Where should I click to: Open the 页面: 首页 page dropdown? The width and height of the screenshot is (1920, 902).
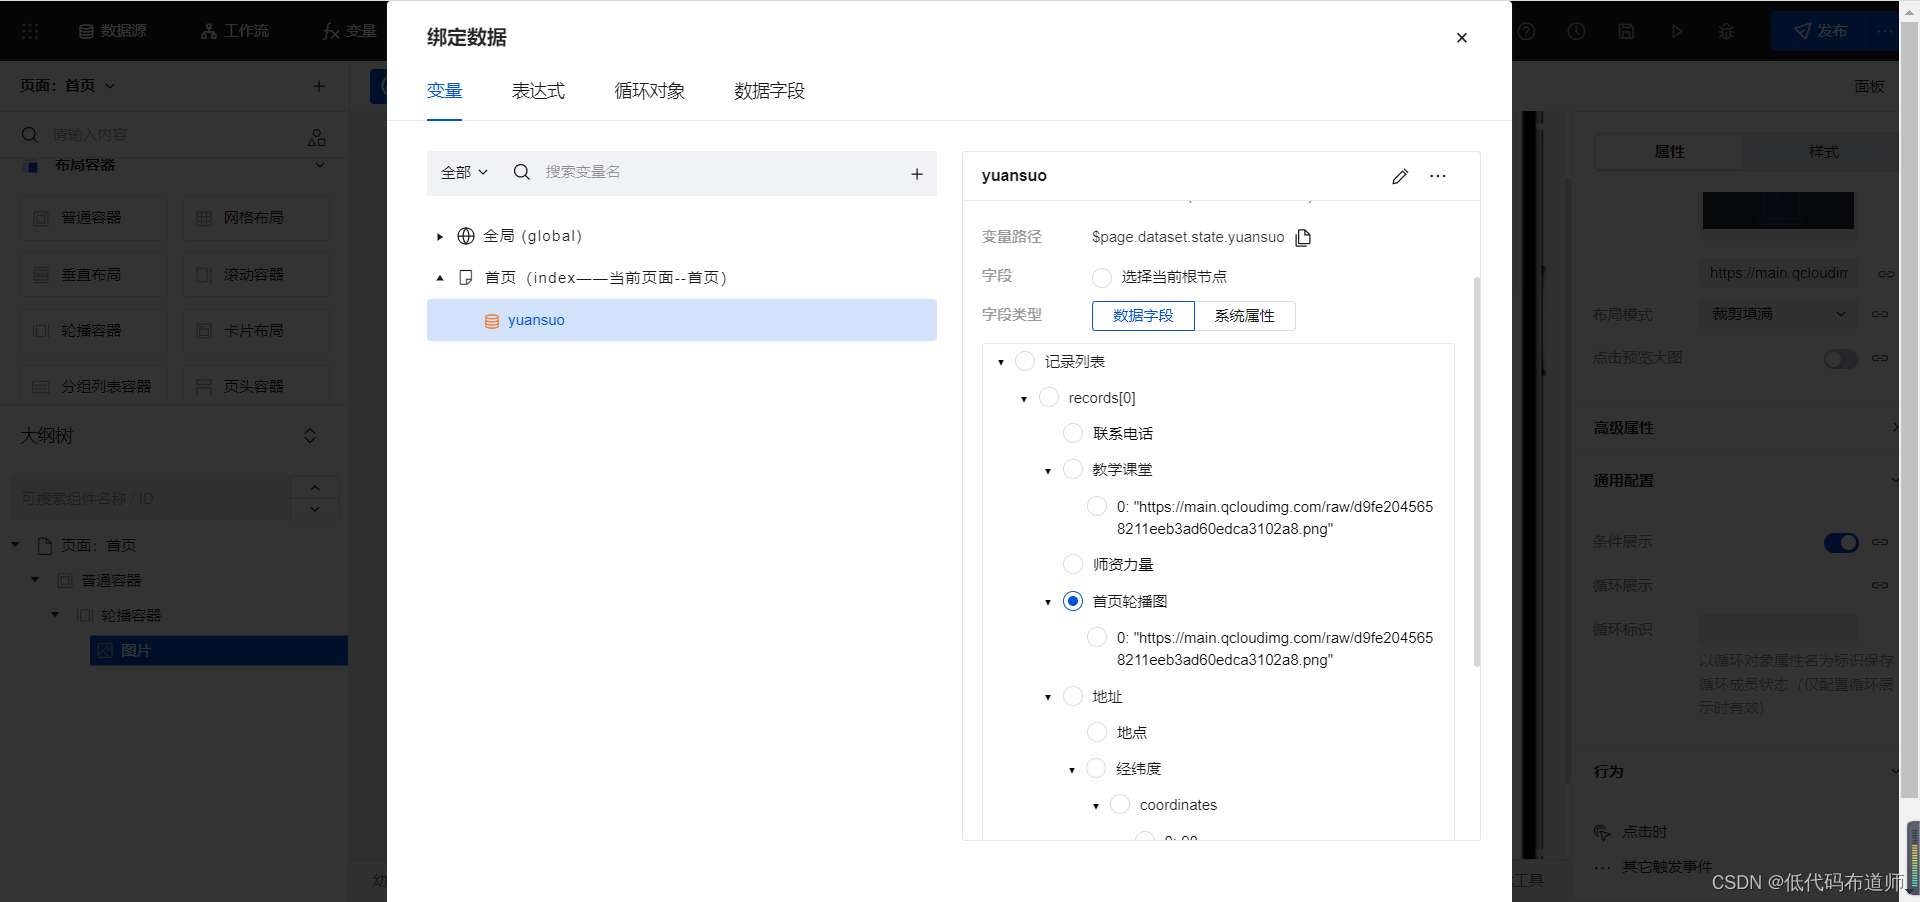point(67,86)
